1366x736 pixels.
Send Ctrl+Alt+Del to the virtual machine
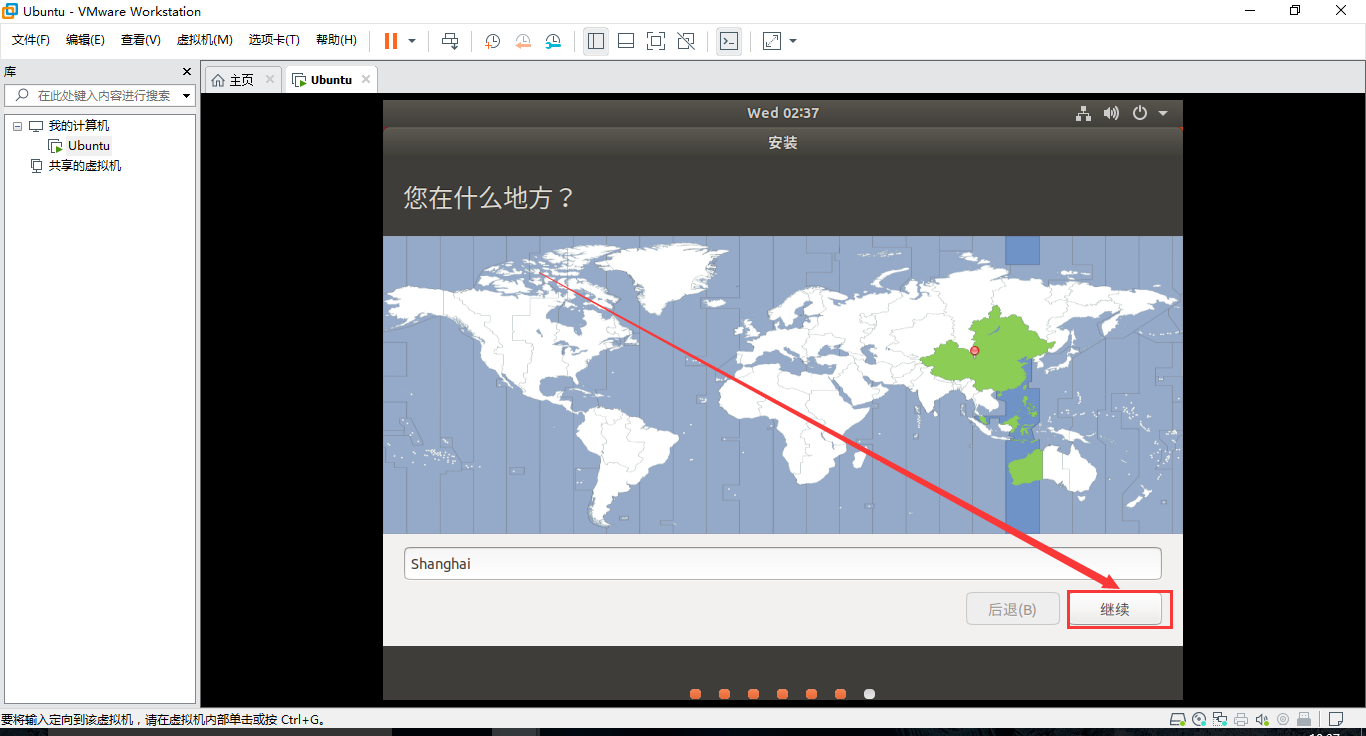click(x=450, y=41)
